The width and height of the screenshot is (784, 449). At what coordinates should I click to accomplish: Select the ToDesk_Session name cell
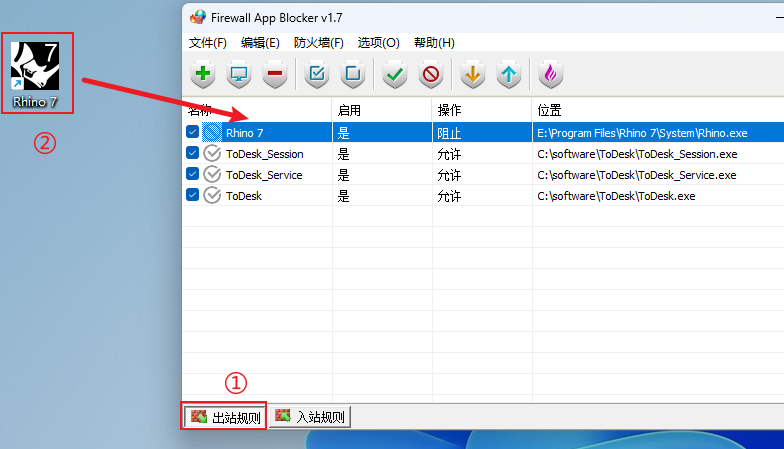pyautogui.click(x=264, y=154)
